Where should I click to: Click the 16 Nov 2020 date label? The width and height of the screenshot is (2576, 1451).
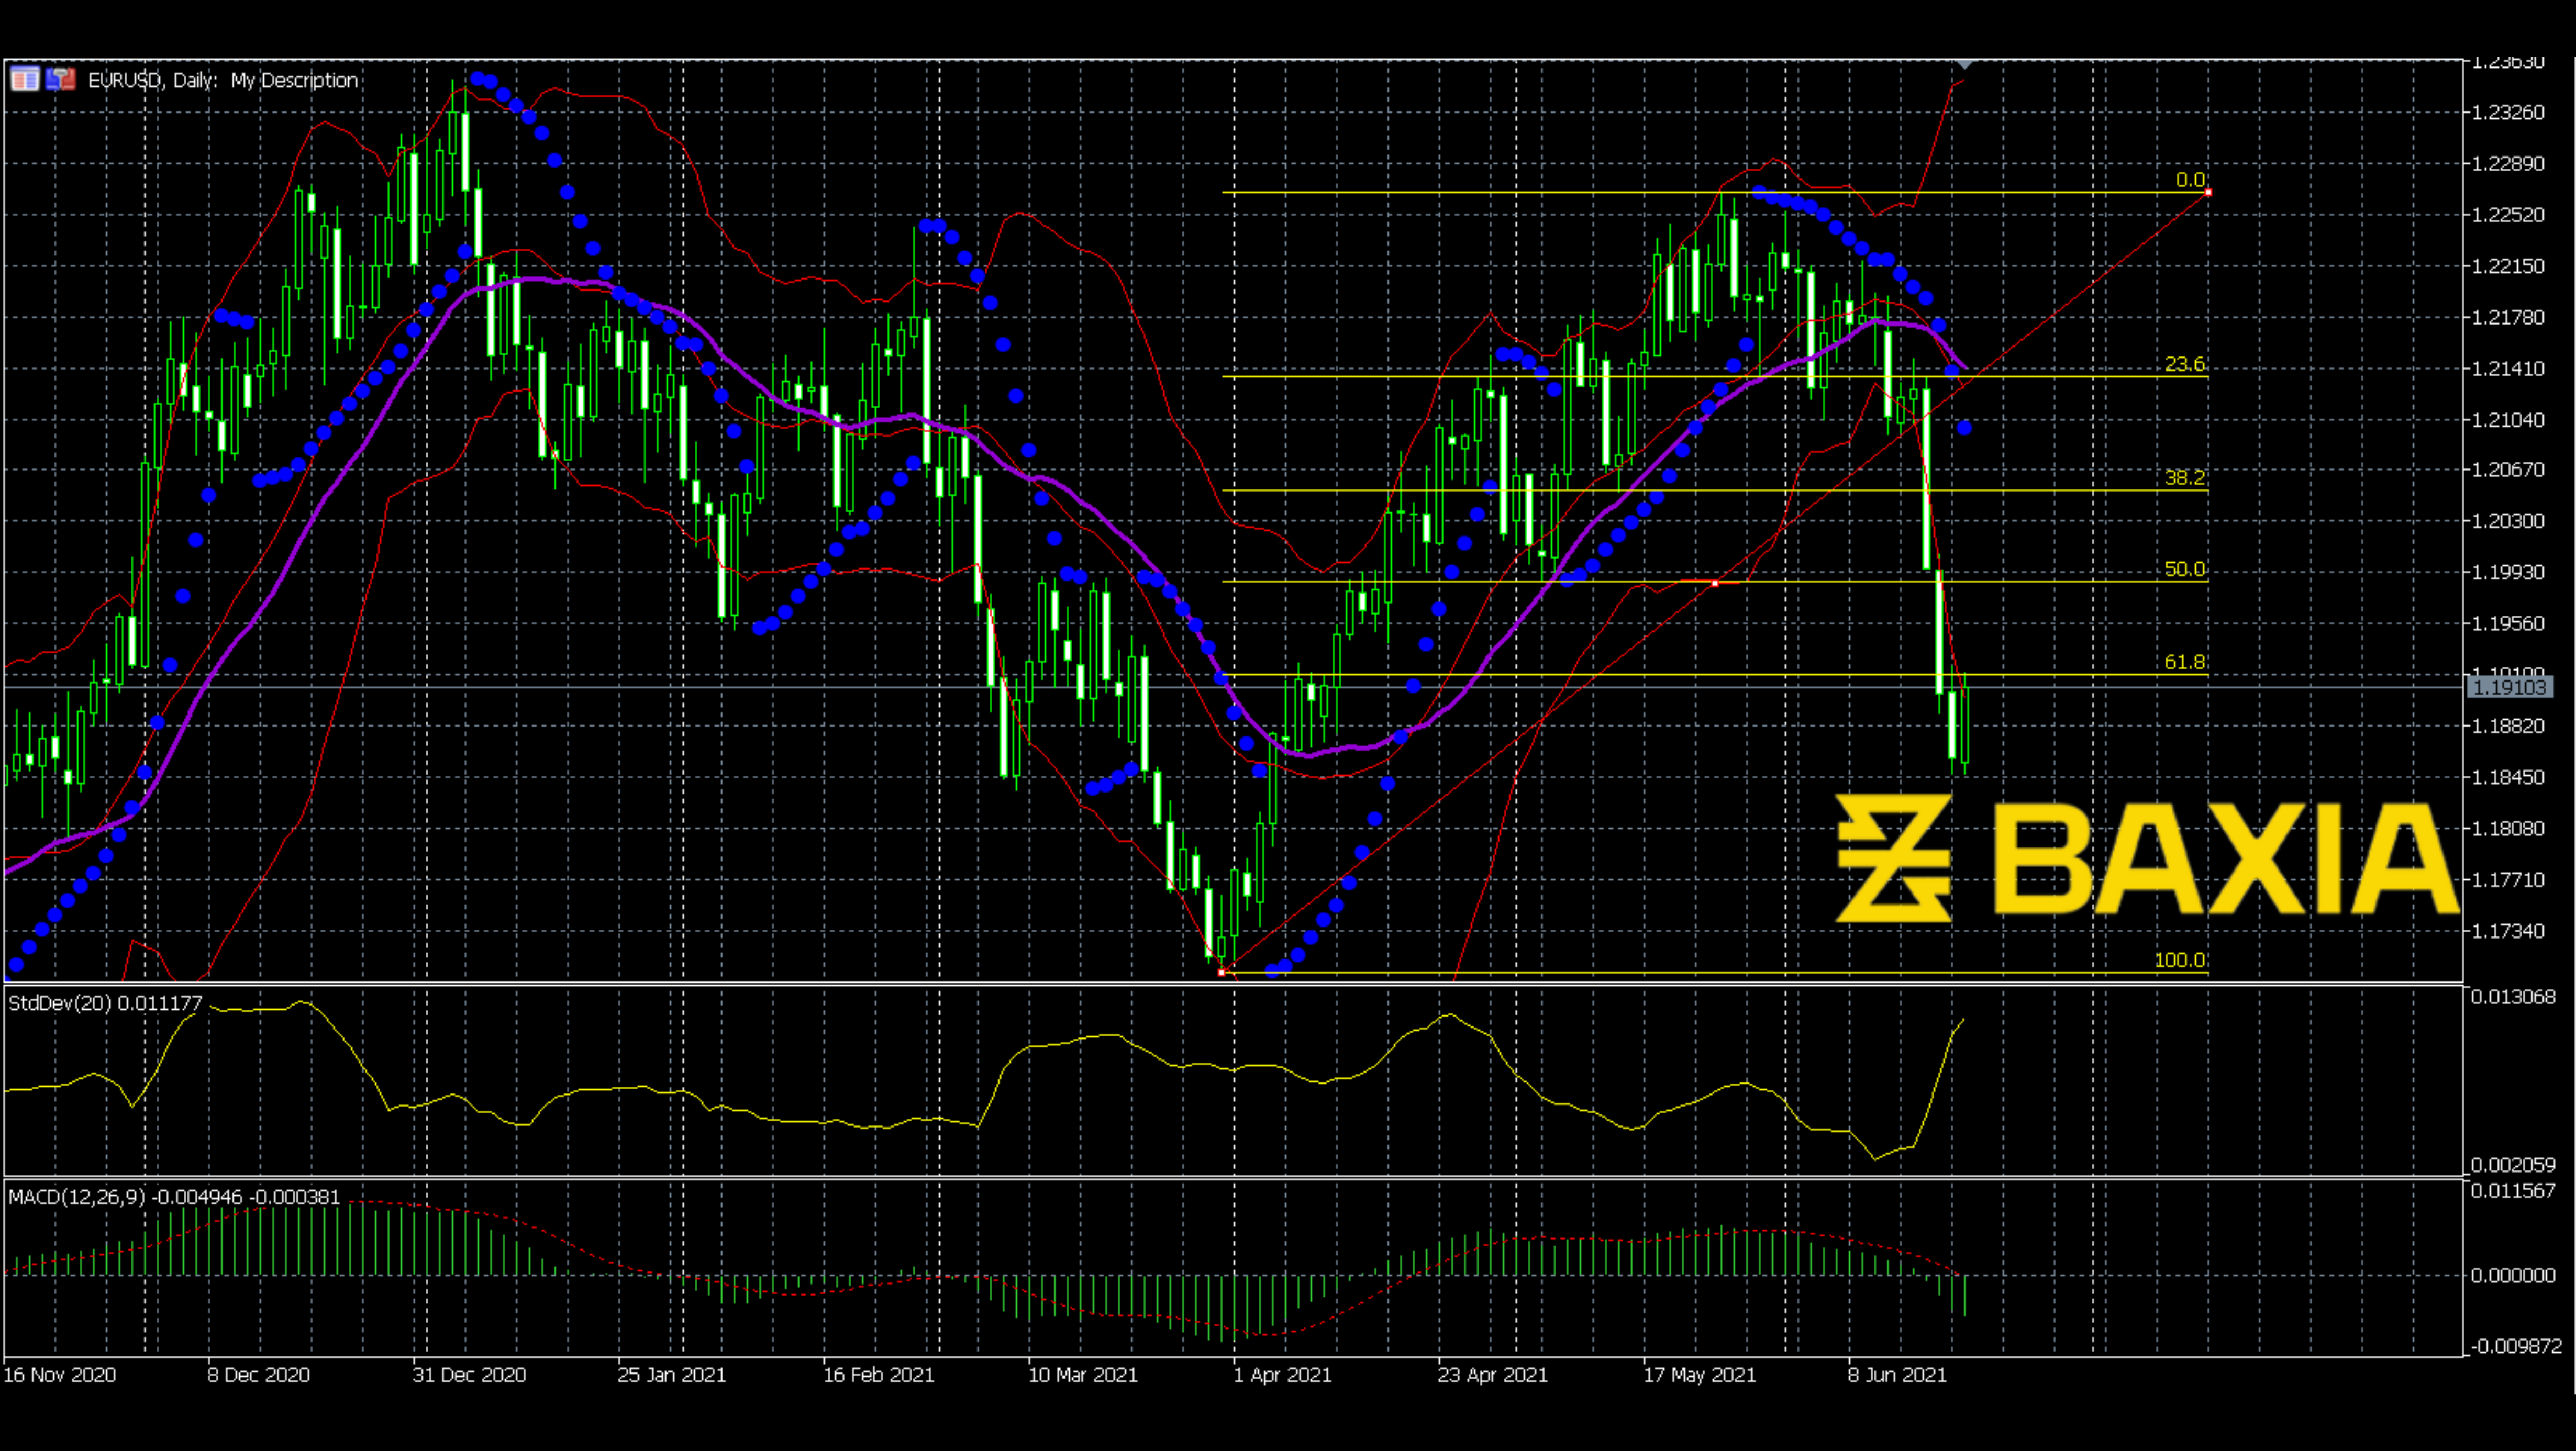click(x=60, y=1375)
